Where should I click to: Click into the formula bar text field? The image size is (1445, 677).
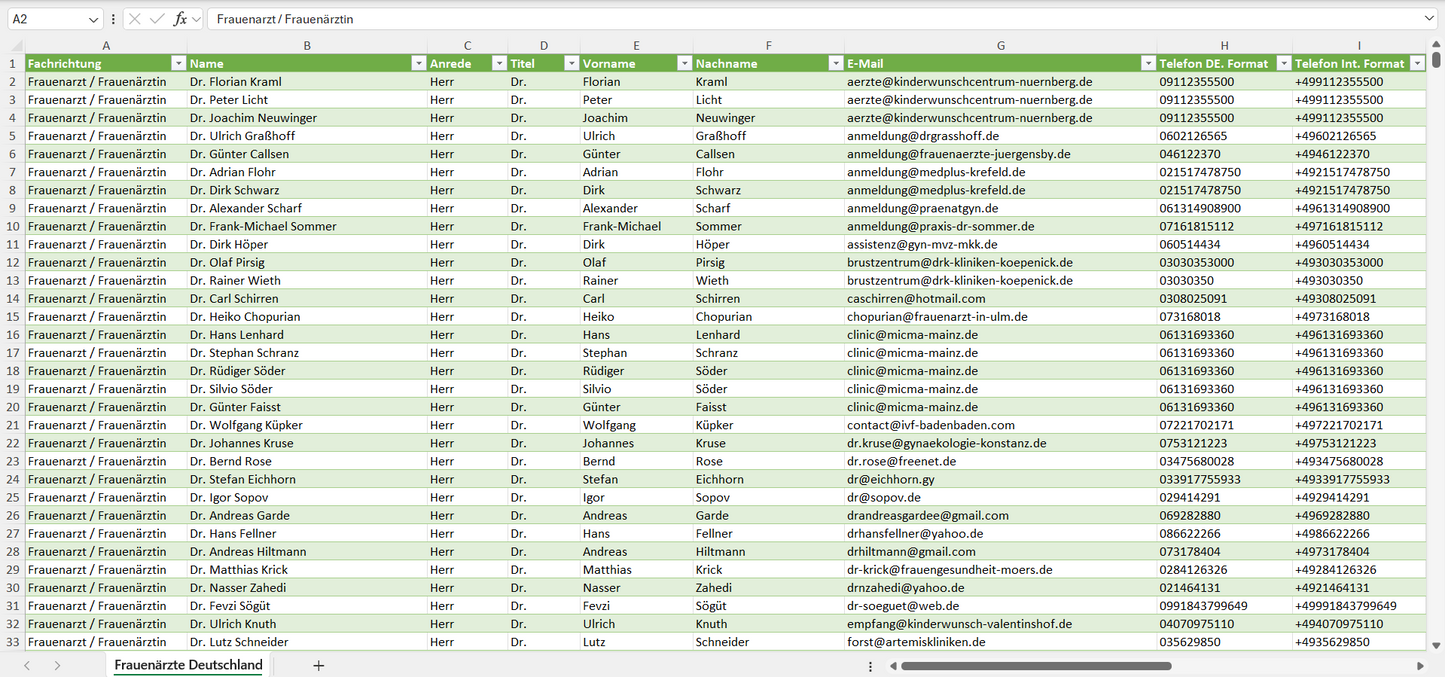(x=800, y=19)
